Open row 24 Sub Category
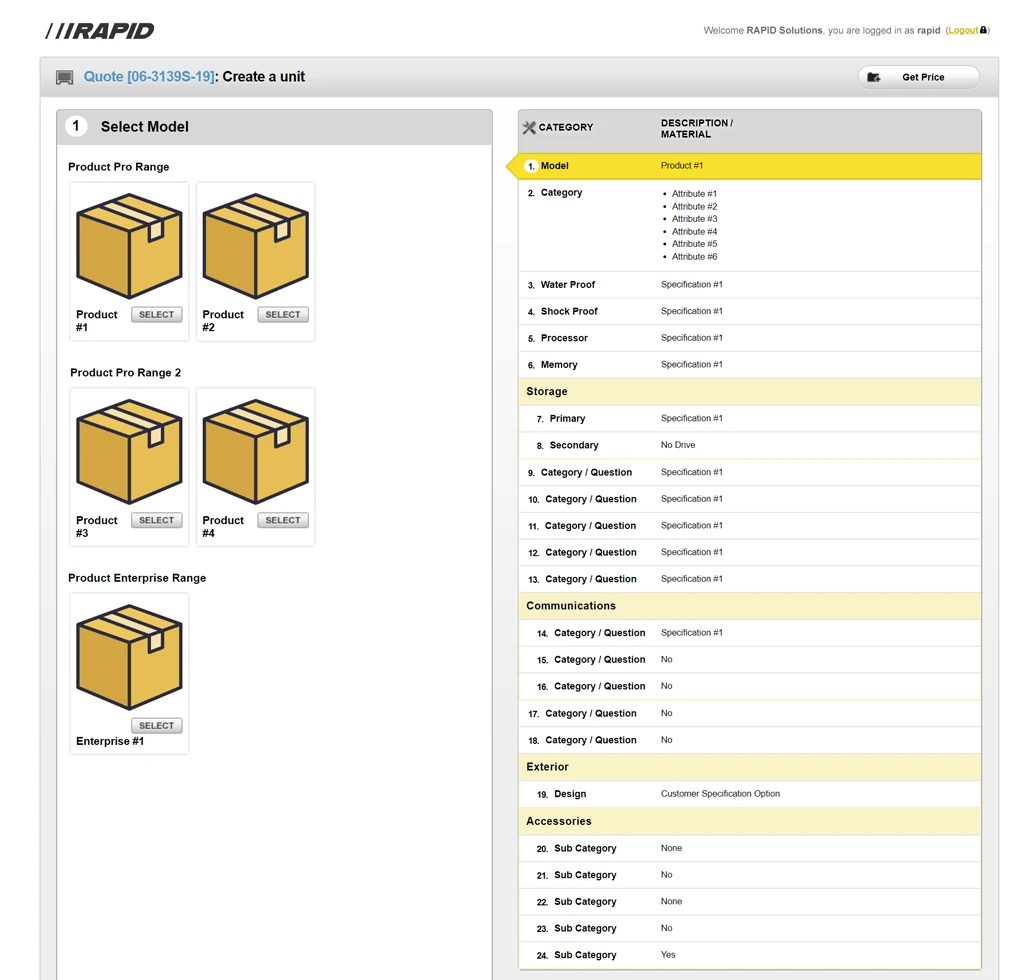 (x=749, y=955)
